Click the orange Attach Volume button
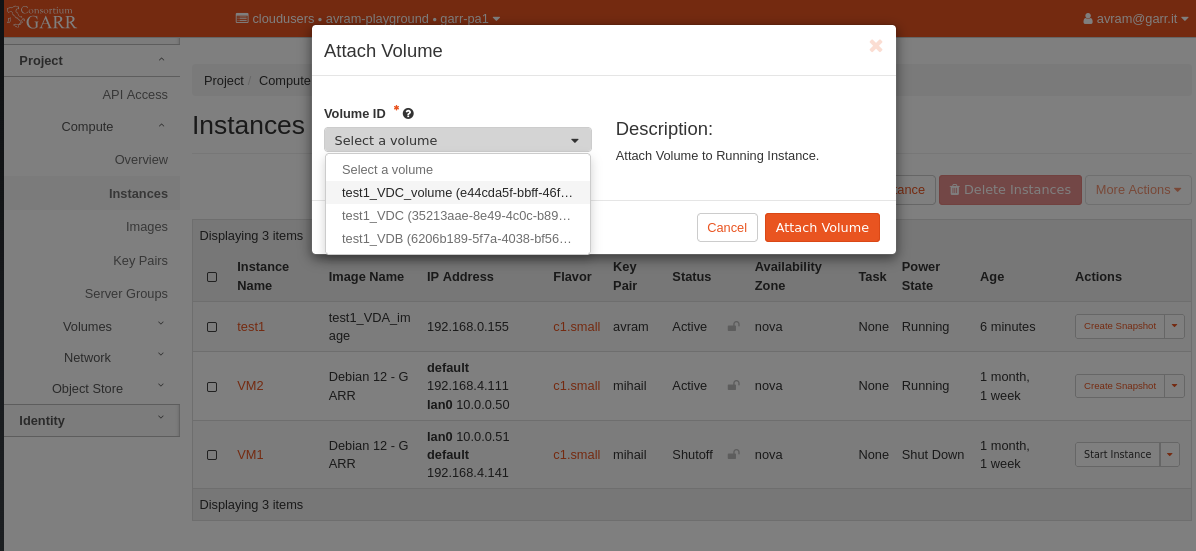 (x=822, y=227)
